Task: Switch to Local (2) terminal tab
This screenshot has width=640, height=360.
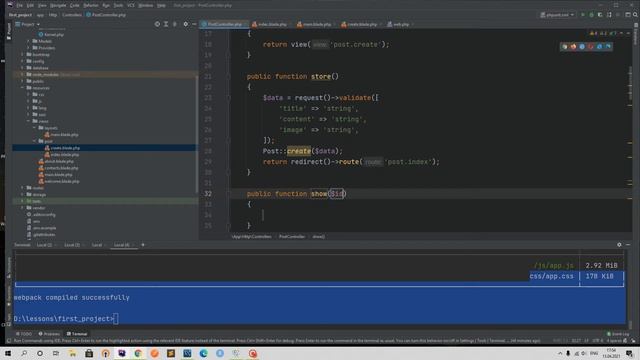Action: click(x=44, y=245)
